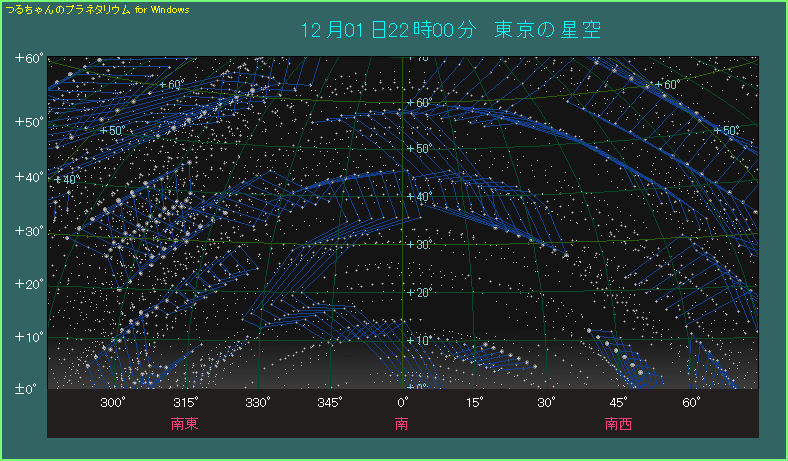Click the +50° grid label near right edge
Screen dimensions: 788x461
coord(726,131)
